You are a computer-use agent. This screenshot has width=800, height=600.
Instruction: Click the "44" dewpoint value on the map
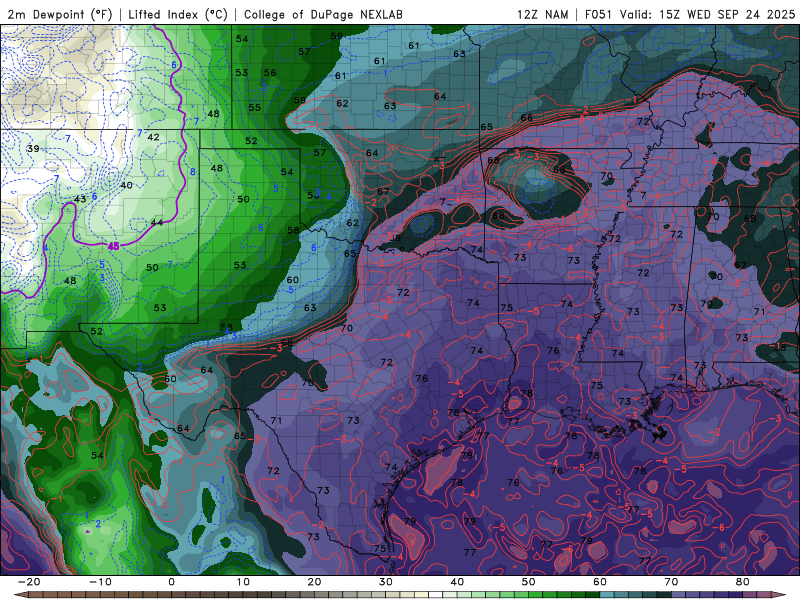coord(157,222)
